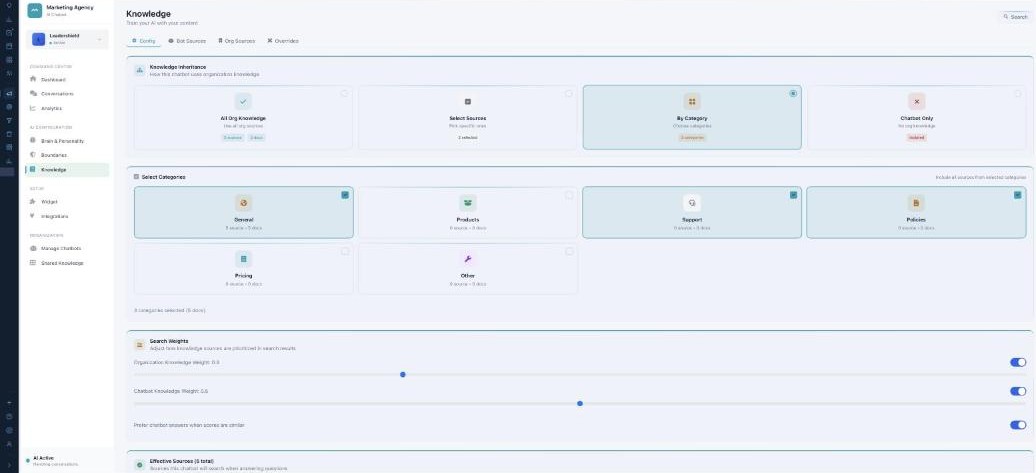Click the Widget puzzle icon

(33, 201)
